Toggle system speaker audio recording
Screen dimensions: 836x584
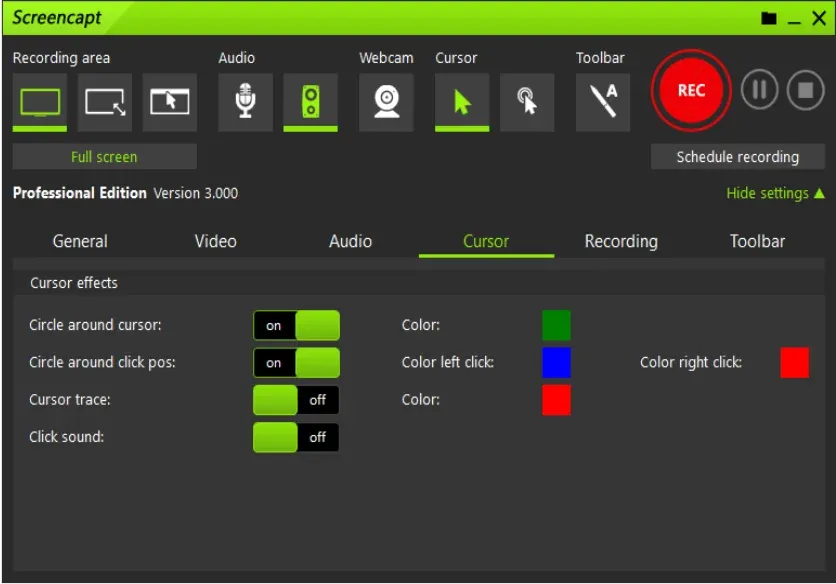tap(310, 102)
